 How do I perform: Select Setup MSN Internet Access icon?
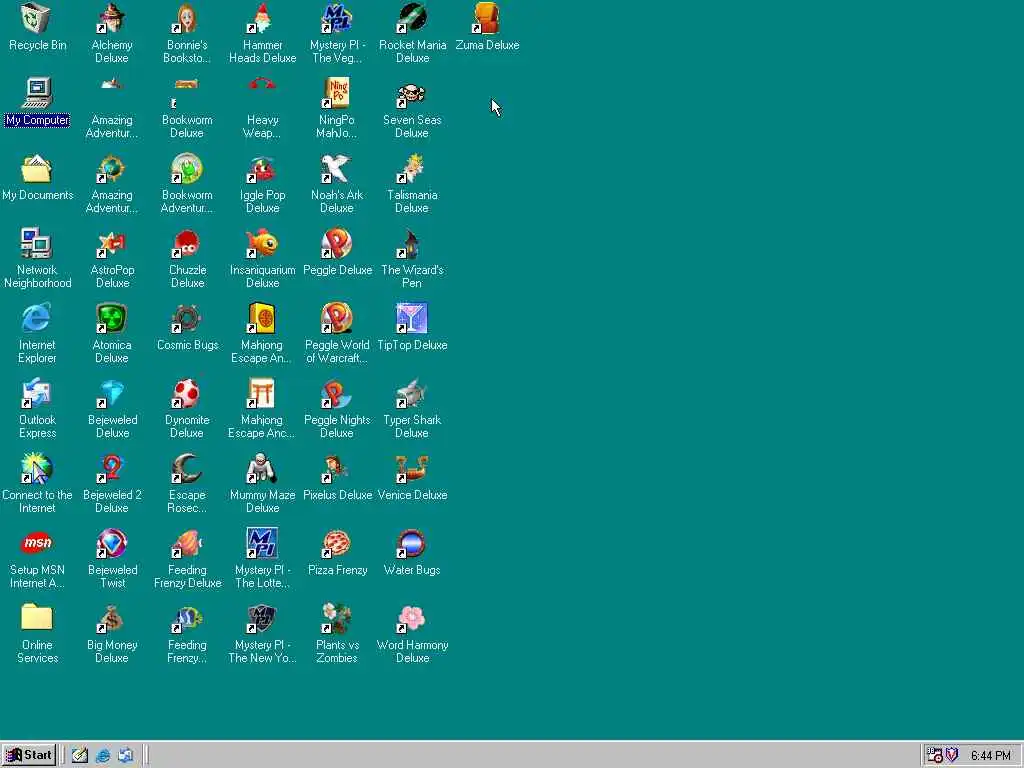[37, 544]
